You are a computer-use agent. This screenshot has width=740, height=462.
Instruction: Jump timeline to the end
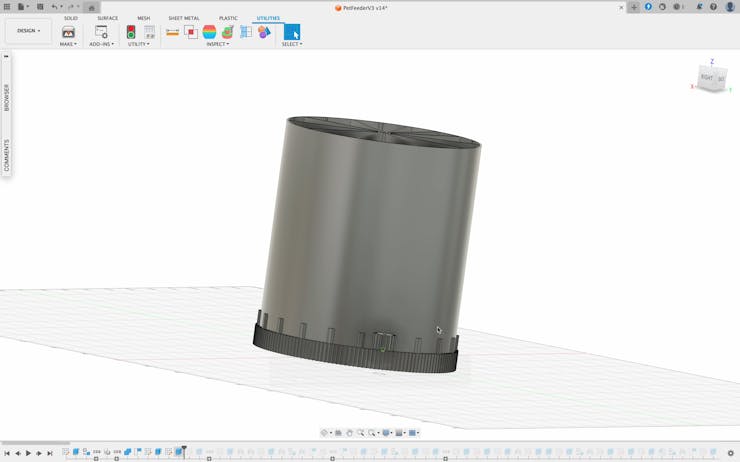50,453
